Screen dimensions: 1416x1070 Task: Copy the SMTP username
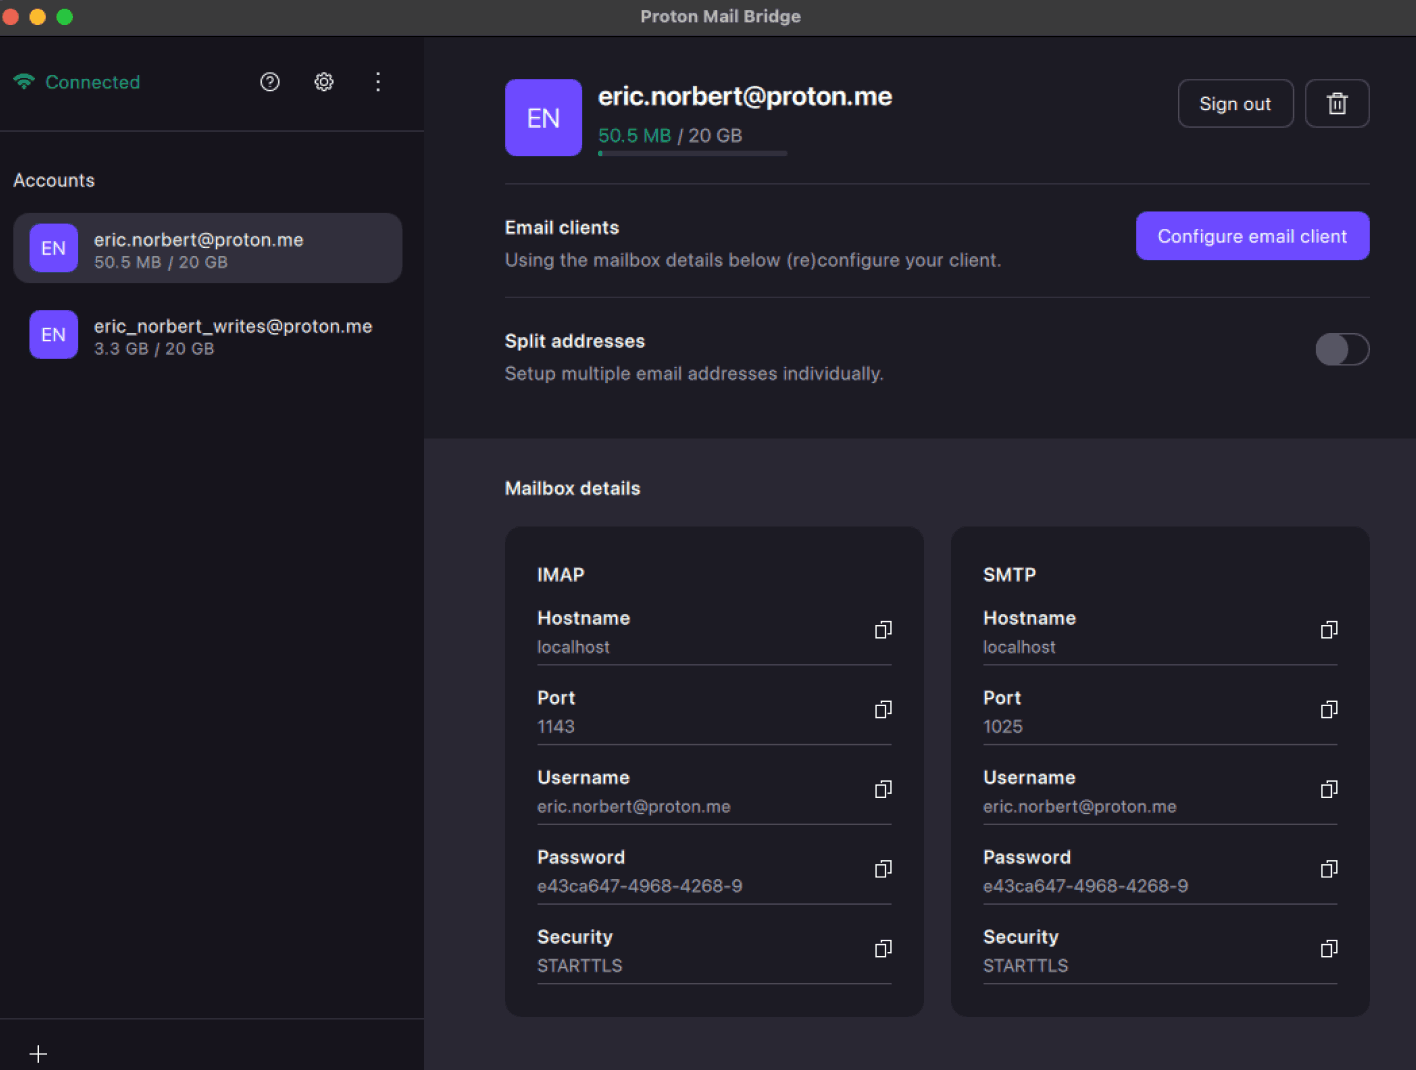click(1329, 790)
